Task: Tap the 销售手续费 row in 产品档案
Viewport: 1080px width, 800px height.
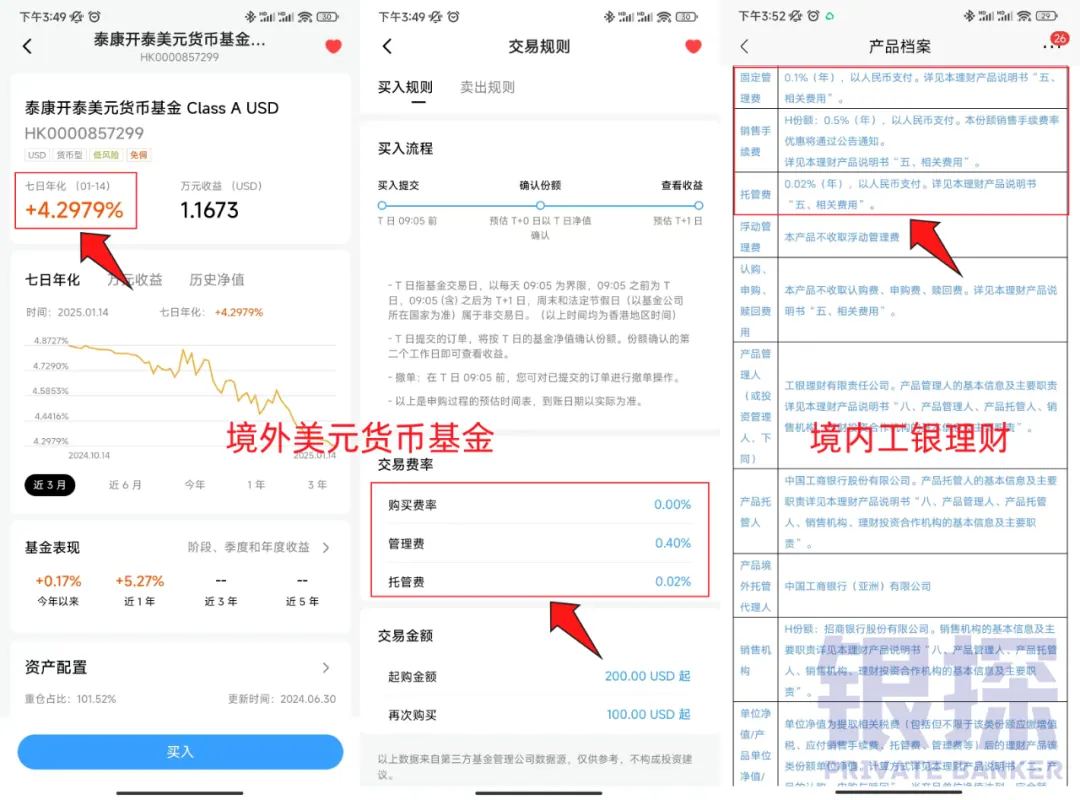Action: point(901,141)
